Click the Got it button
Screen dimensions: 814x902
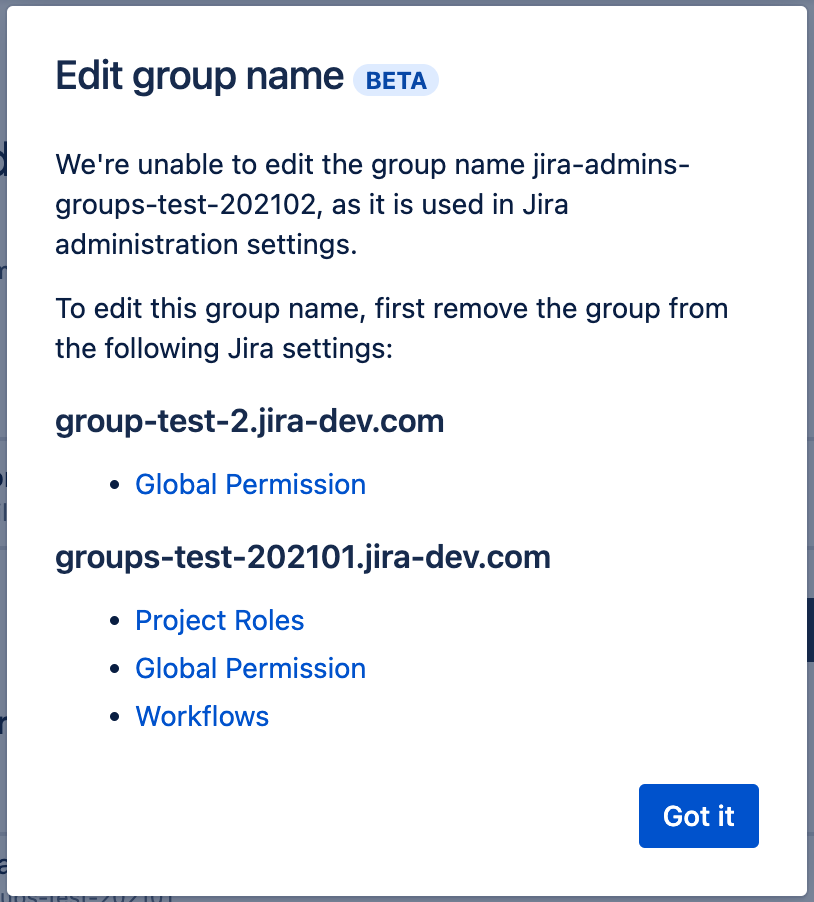pyautogui.click(x=698, y=816)
